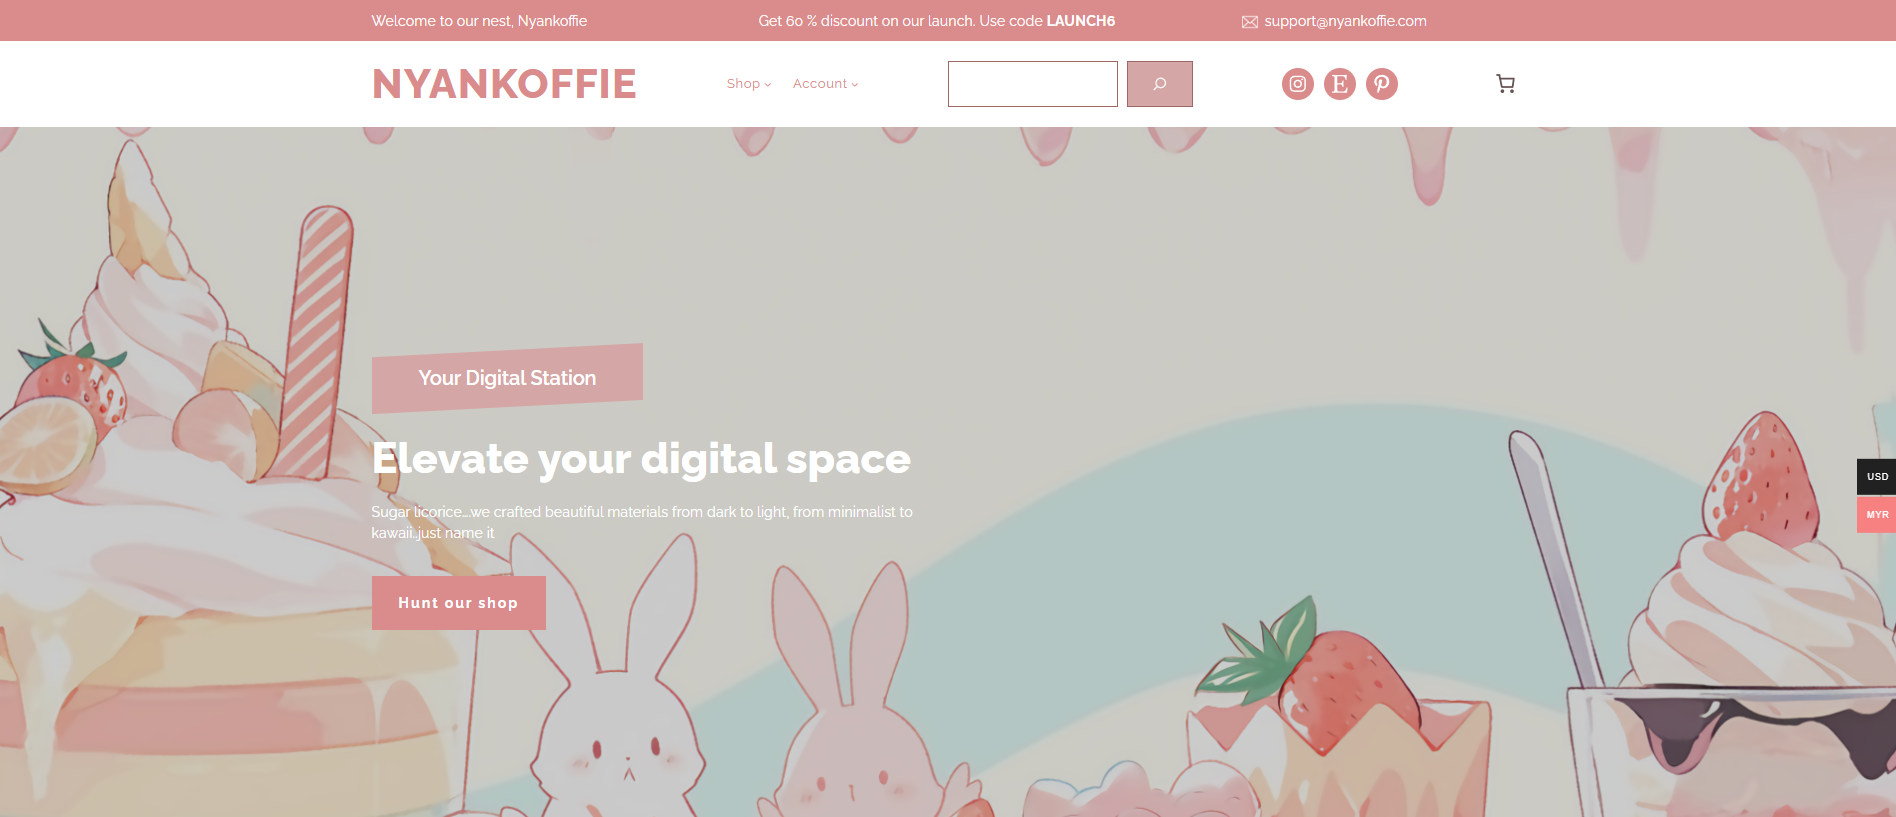Click the Your Digital Station banner
Screen dimensions: 1896x817
click(507, 378)
